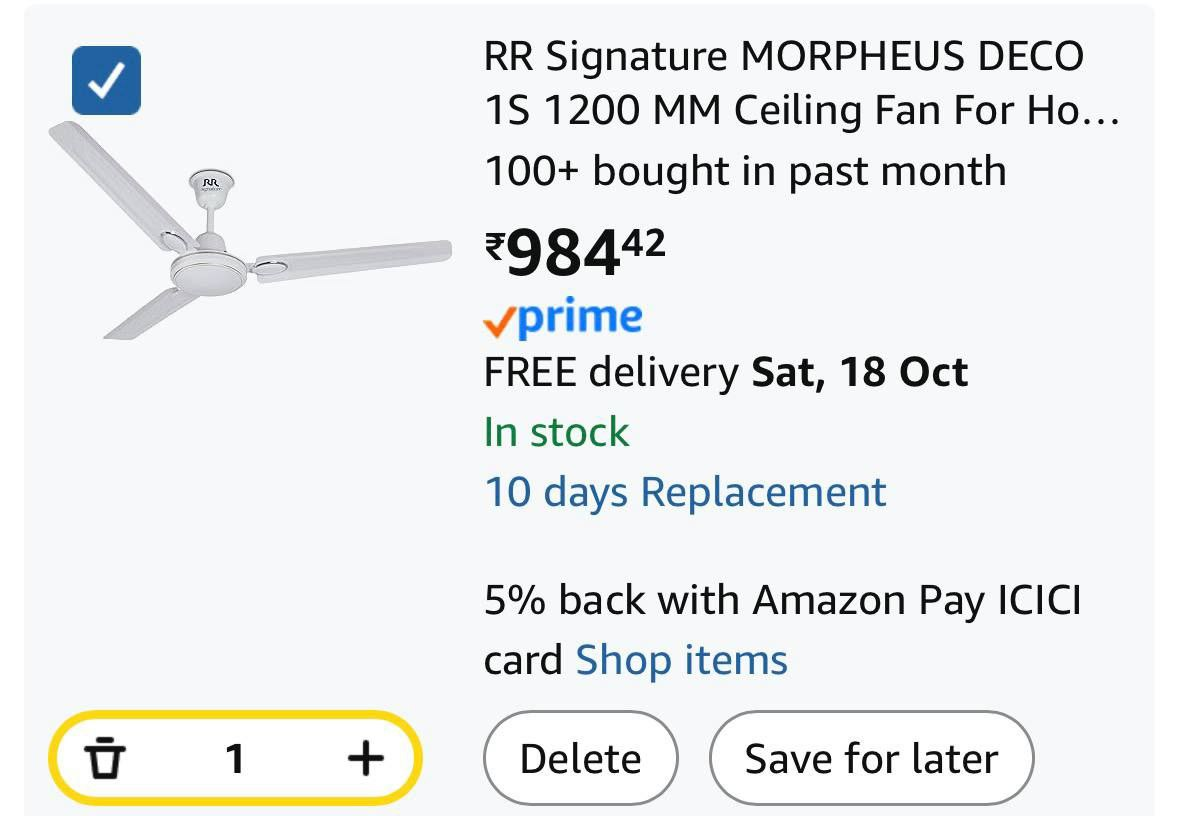
Task: Open the 10 days Replacement policy
Action: coord(684,491)
